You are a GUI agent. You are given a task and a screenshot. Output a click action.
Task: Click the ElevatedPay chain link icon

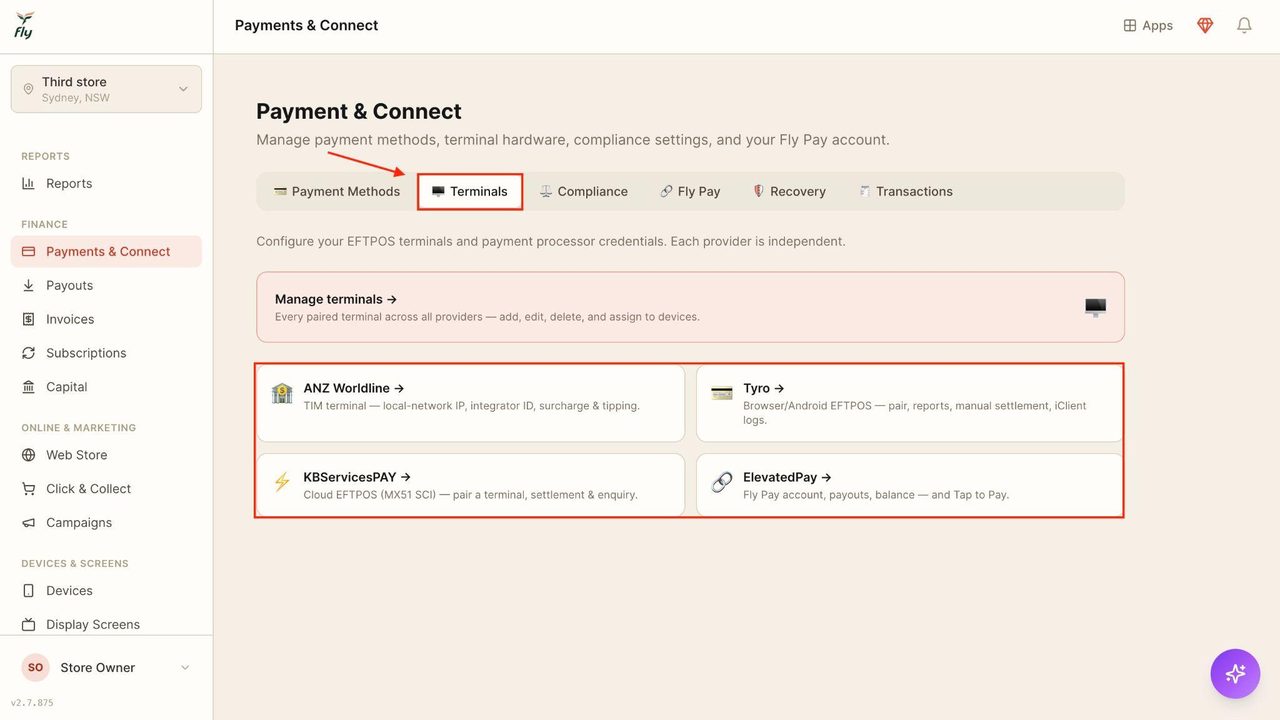point(722,483)
